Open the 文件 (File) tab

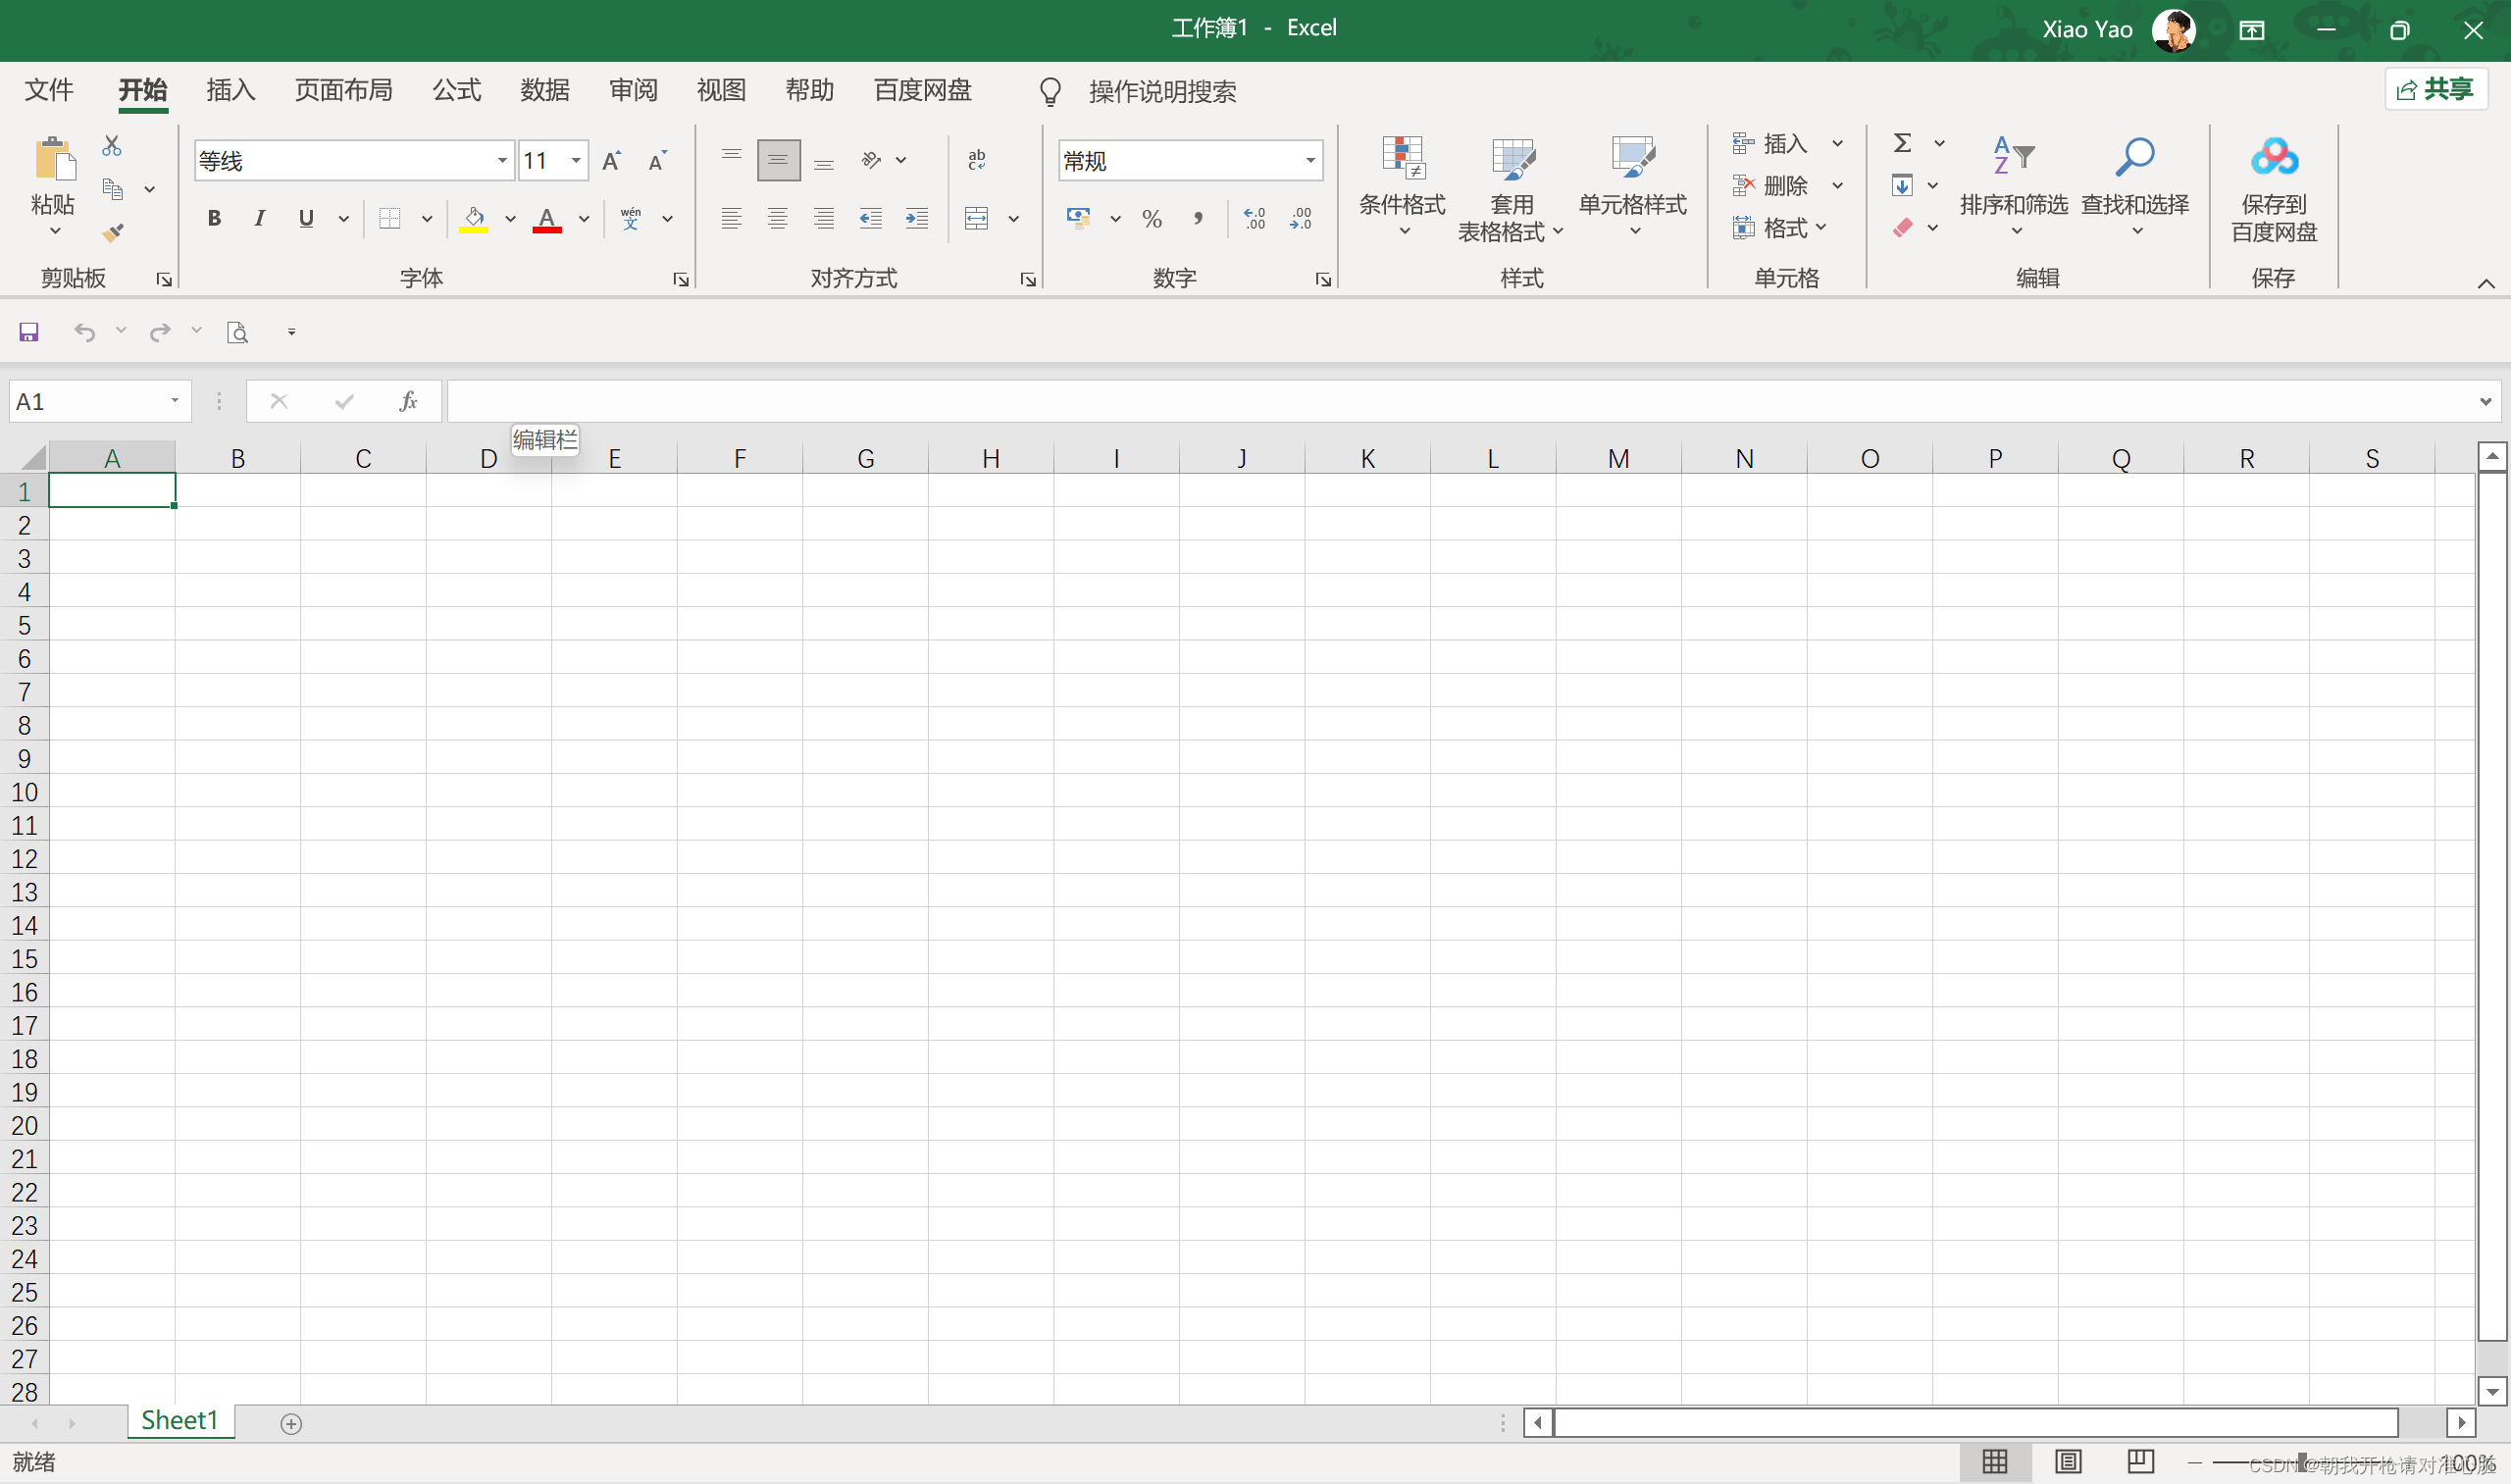coord(49,90)
